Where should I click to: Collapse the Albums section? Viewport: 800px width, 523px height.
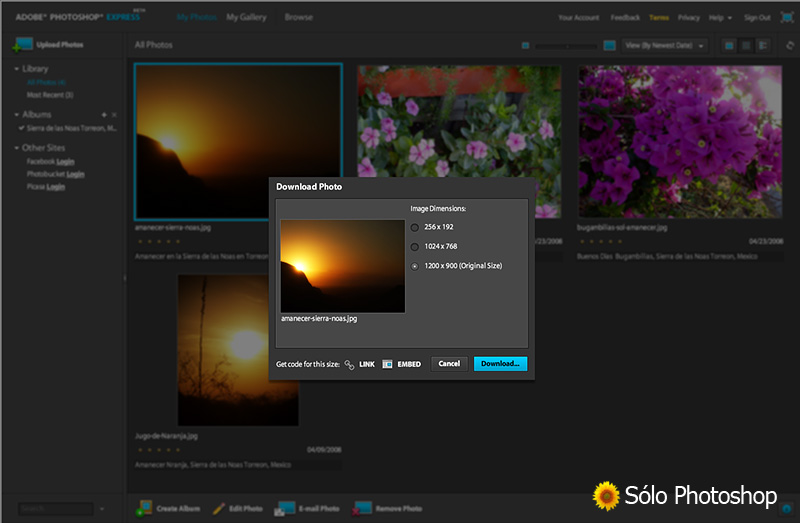17,115
